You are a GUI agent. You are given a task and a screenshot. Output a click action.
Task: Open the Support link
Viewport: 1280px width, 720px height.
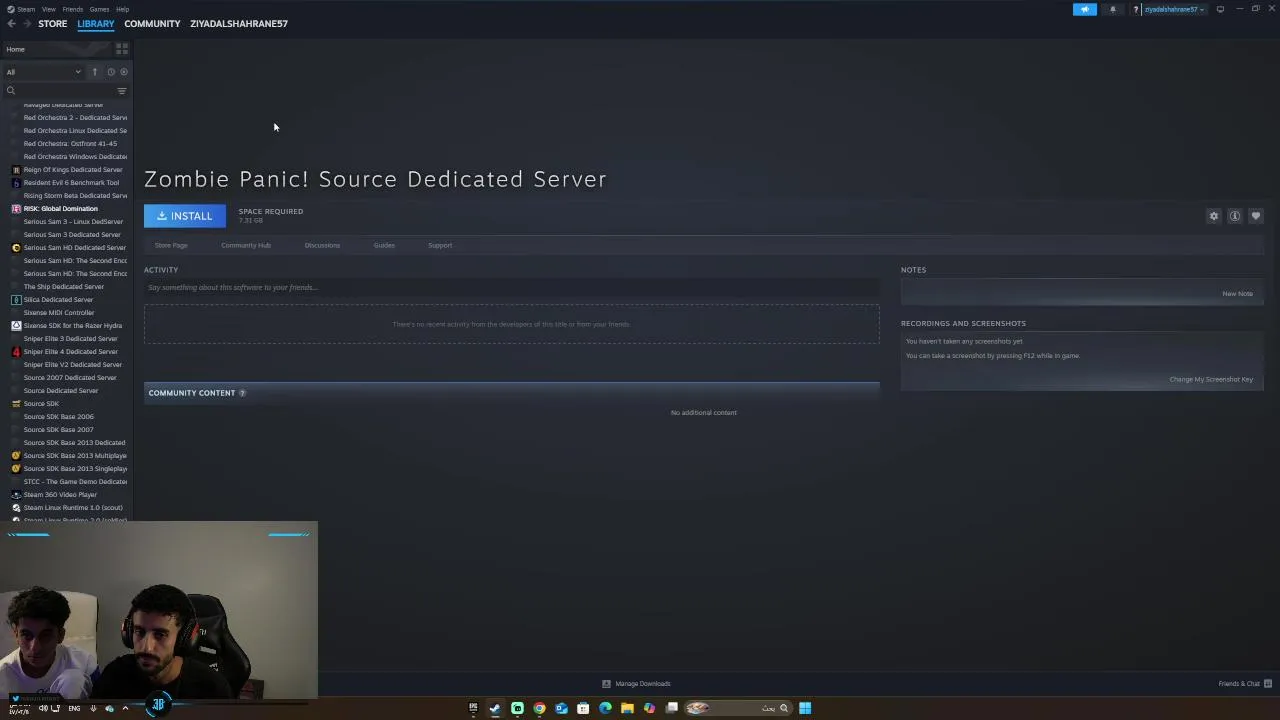click(x=440, y=245)
